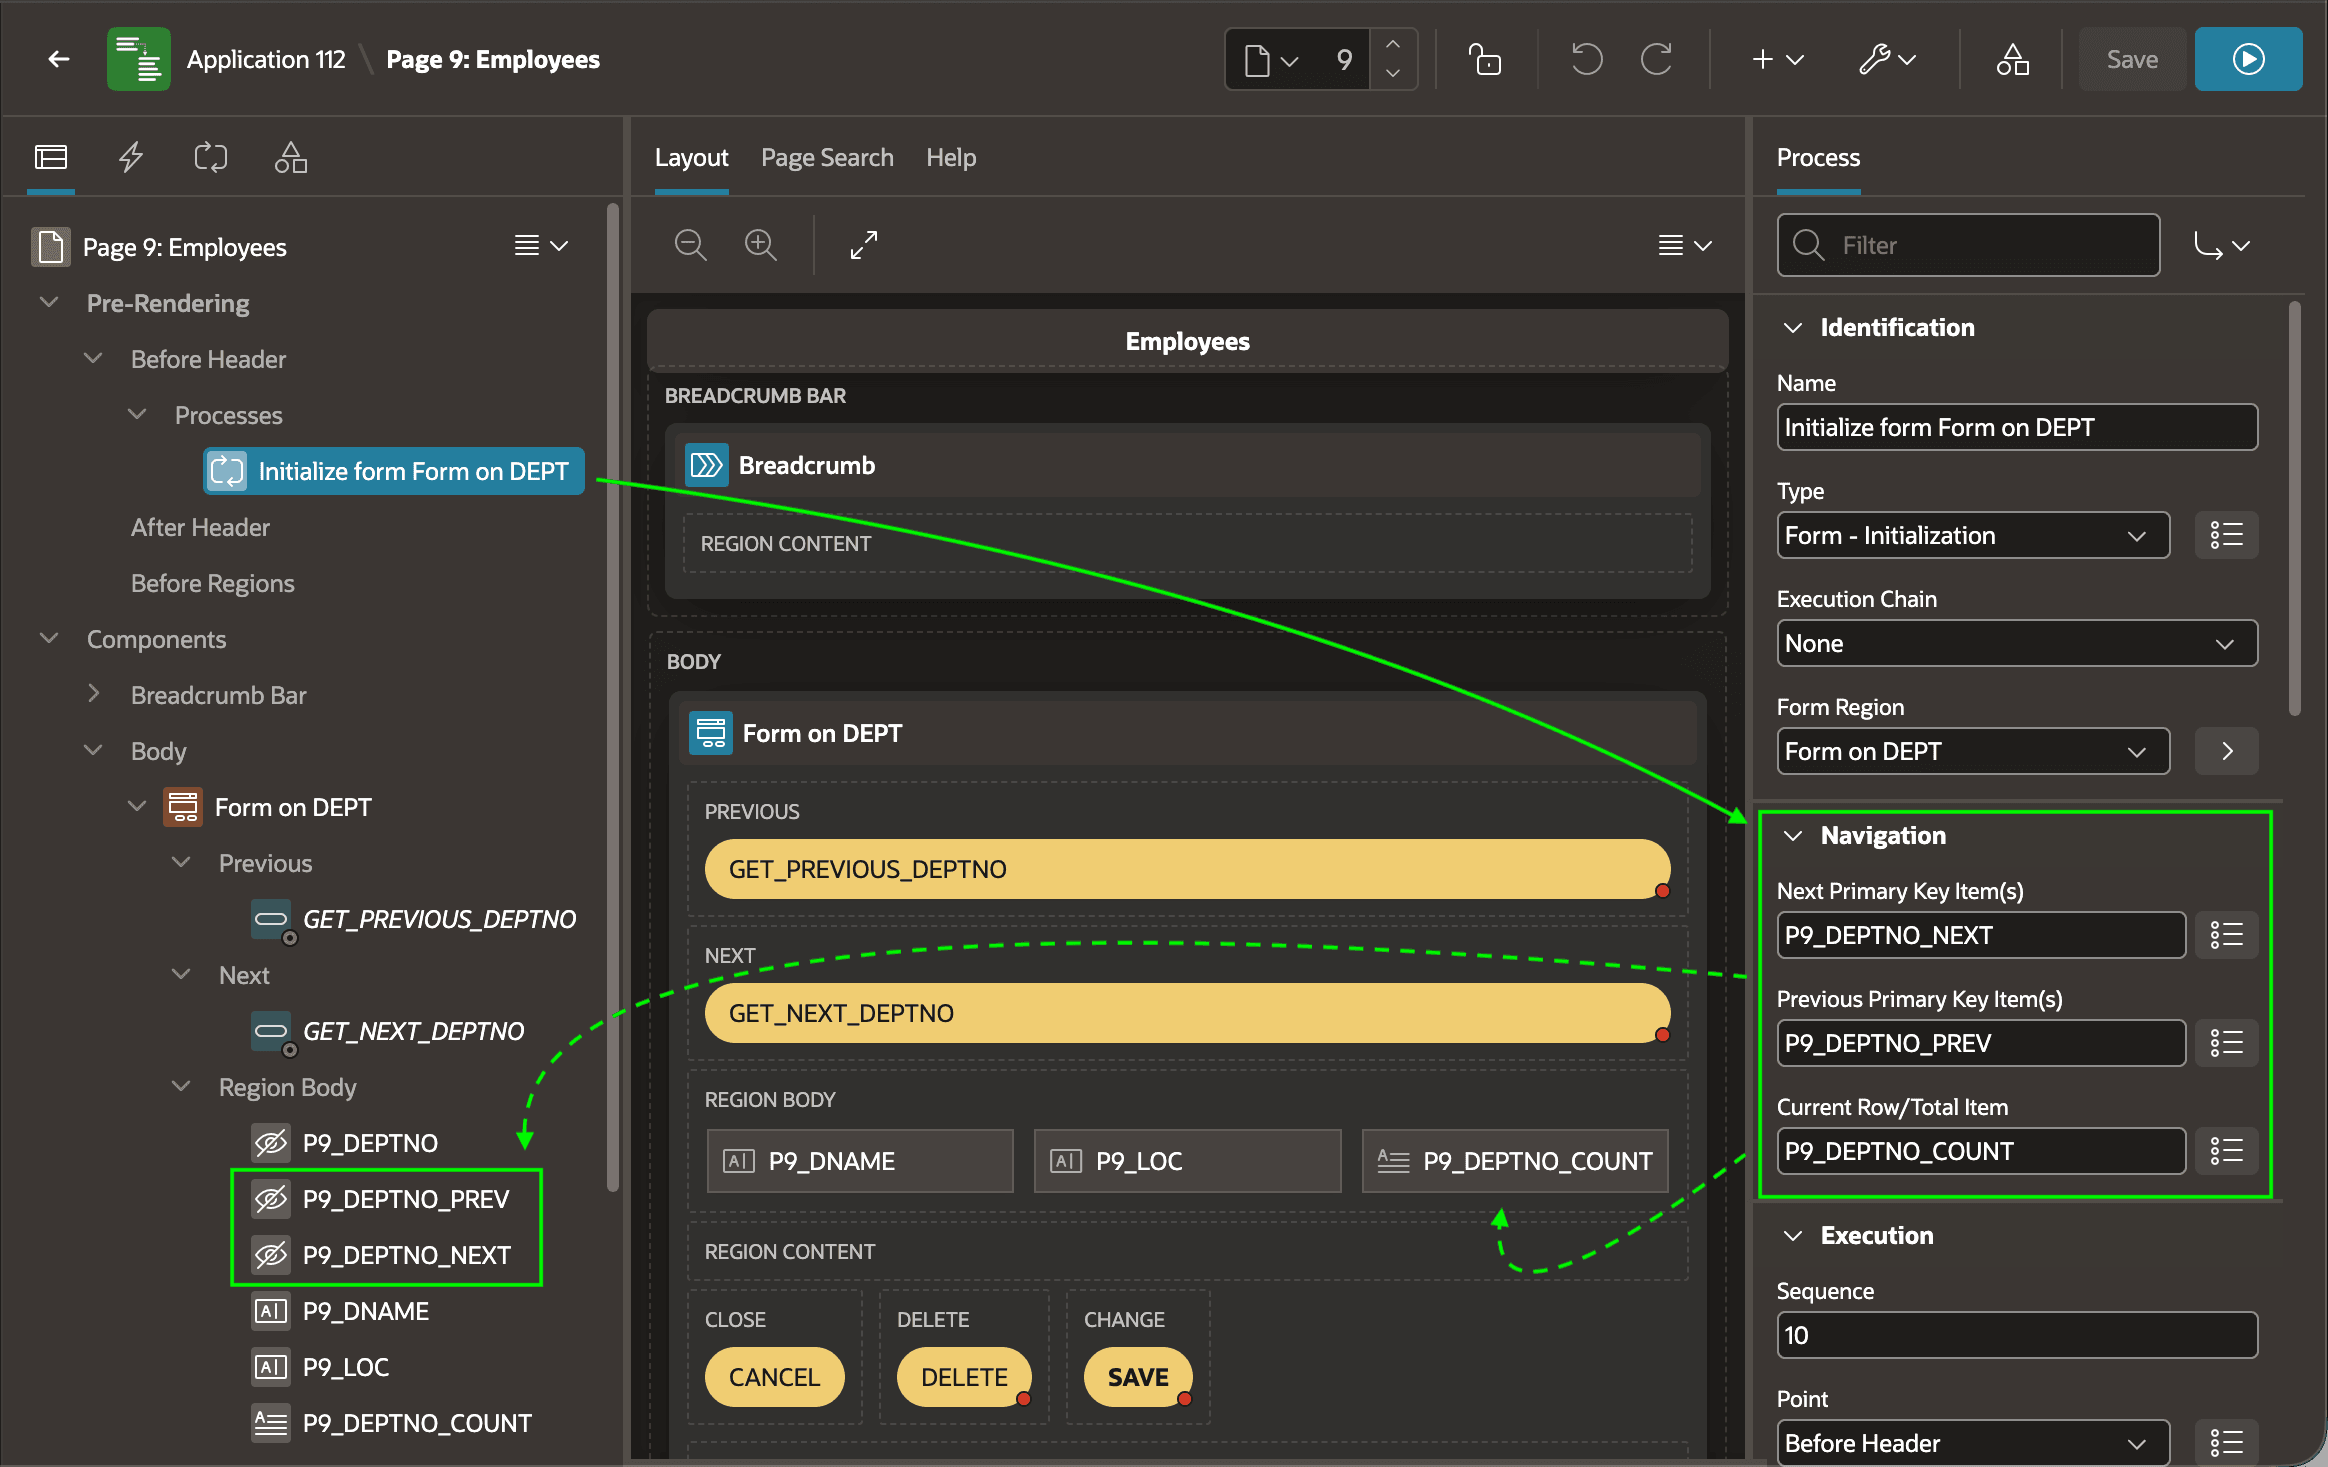Open the Create plus menu
The image size is (2328, 1467).
[1778, 59]
